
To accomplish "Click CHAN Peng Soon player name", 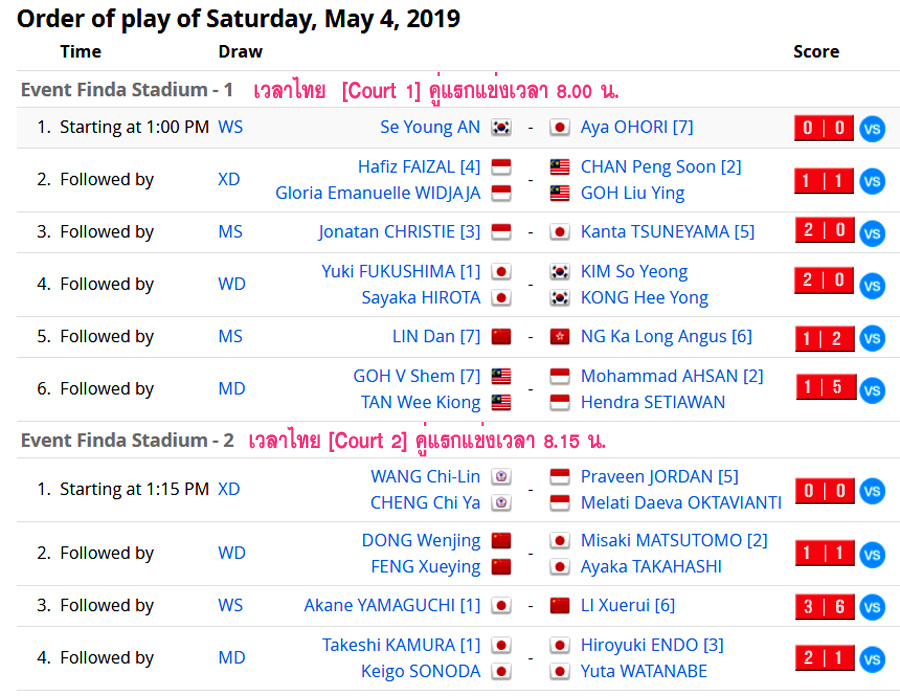I will [x=661, y=166].
